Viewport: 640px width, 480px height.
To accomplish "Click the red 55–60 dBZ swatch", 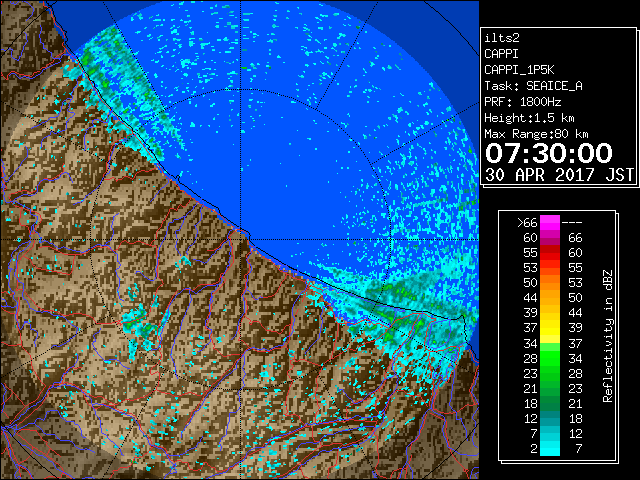I will (x=550, y=252).
